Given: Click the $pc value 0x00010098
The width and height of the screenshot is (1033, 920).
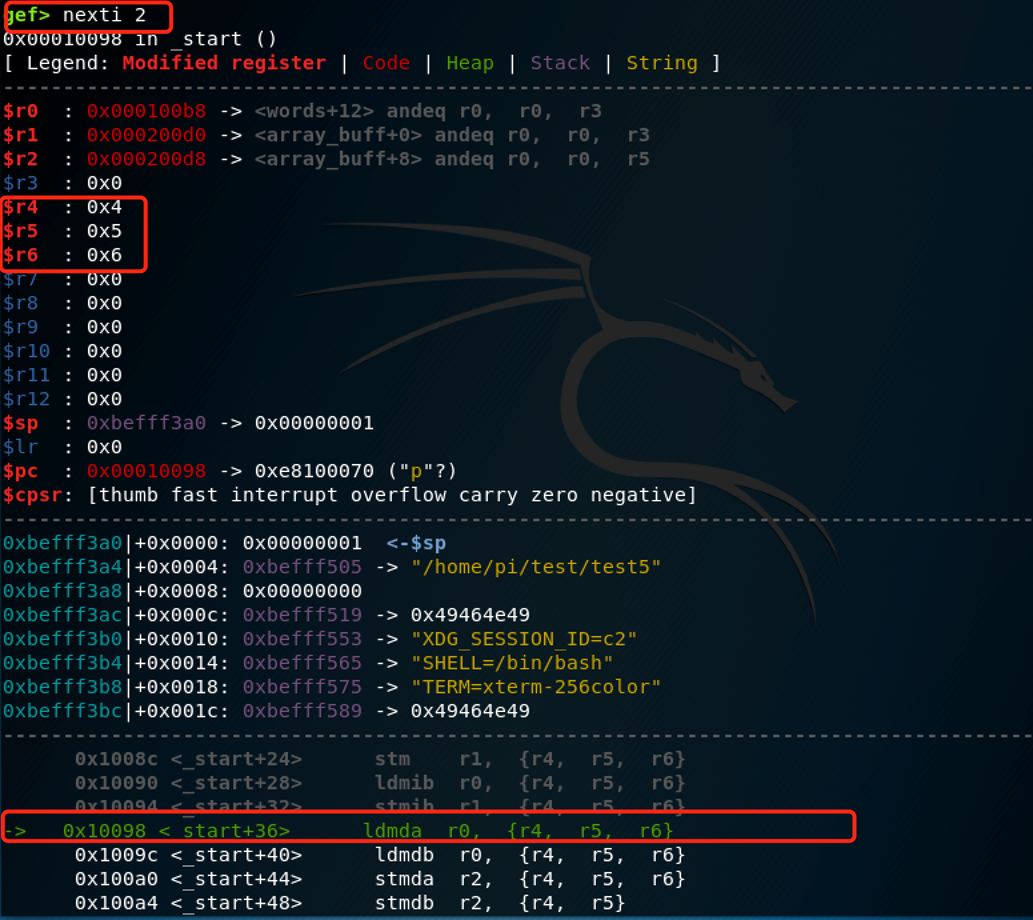Looking at the screenshot, I should coord(146,471).
